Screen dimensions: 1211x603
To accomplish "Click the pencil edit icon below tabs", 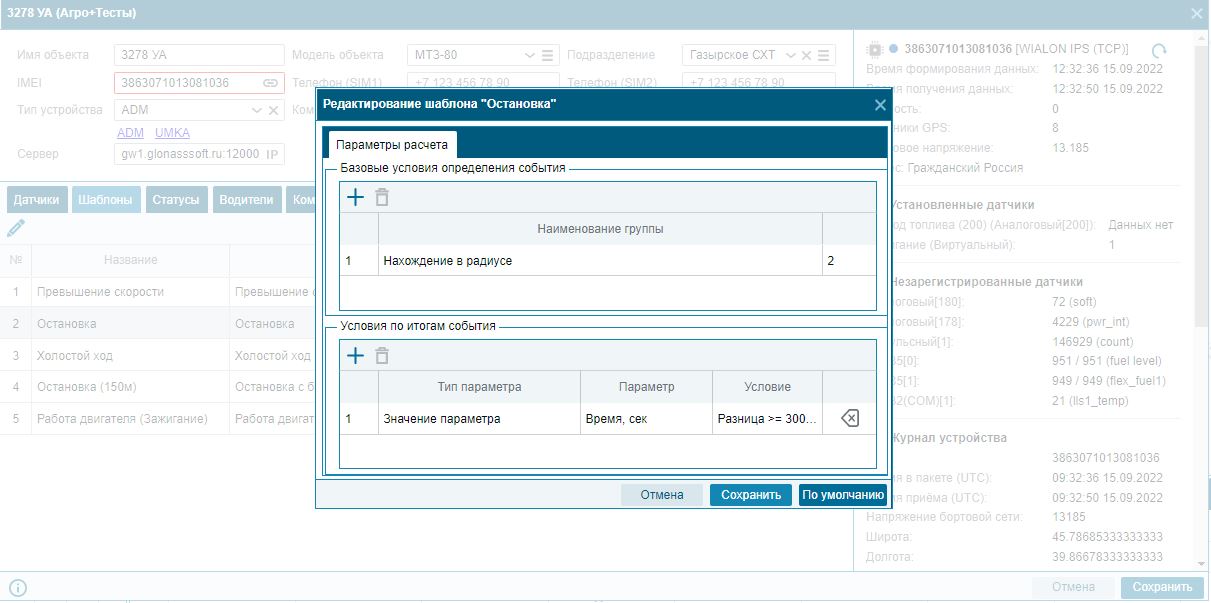I will tap(15, 229).
